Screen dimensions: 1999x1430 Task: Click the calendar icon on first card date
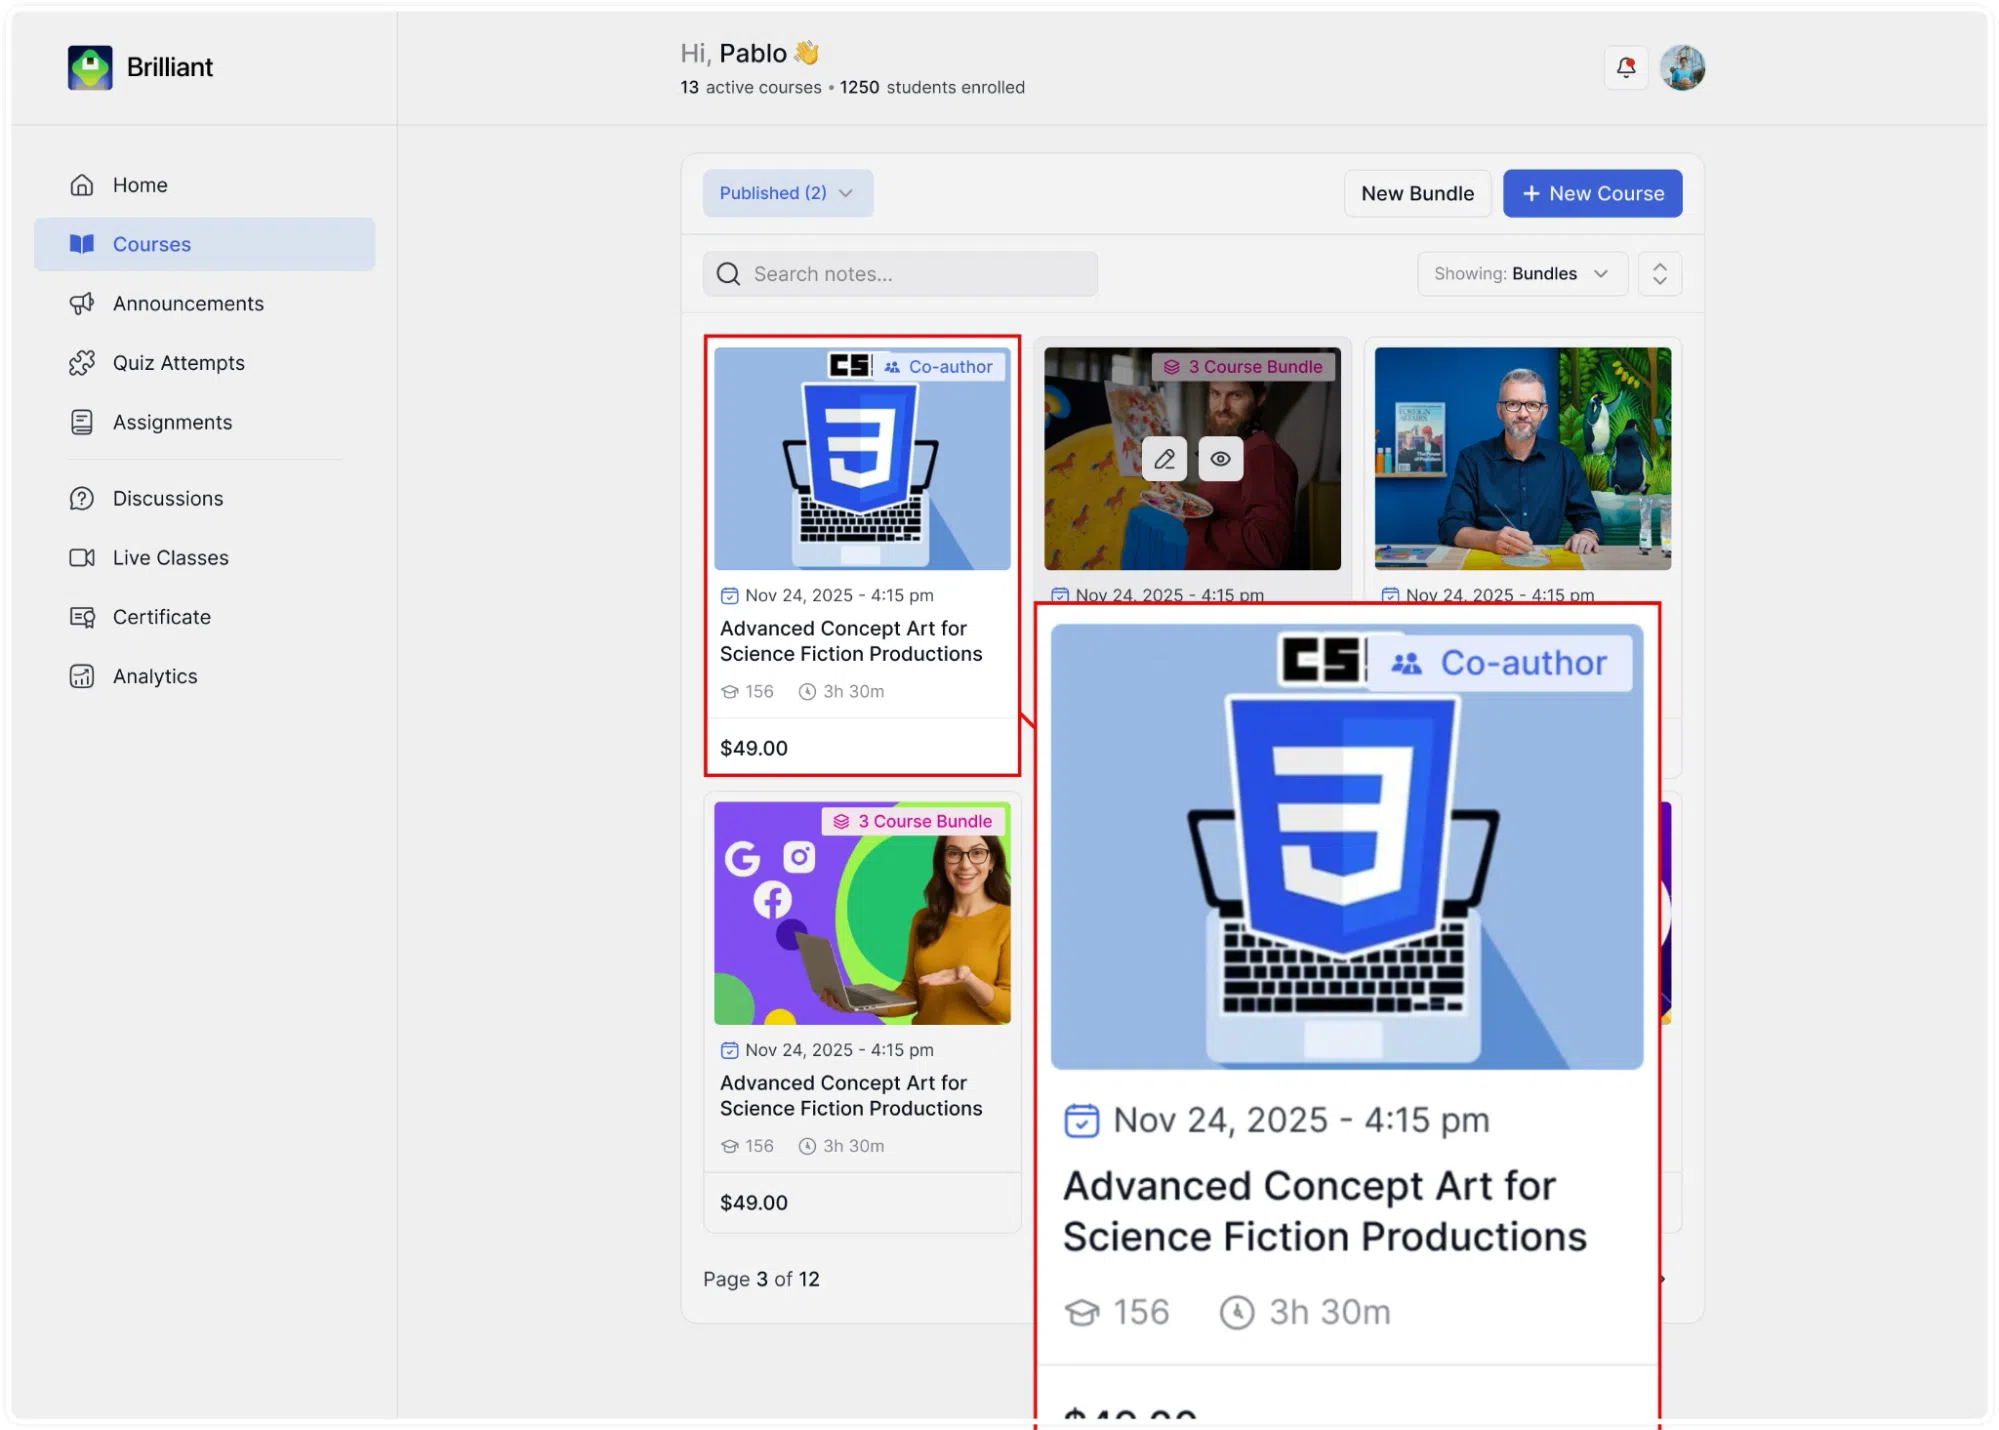point(730,596)
